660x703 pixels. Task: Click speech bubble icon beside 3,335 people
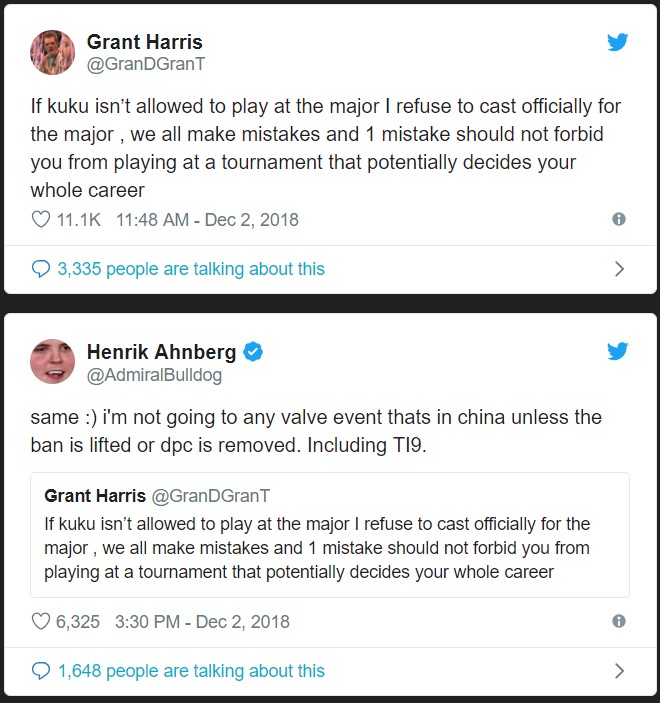click(41, 268)
